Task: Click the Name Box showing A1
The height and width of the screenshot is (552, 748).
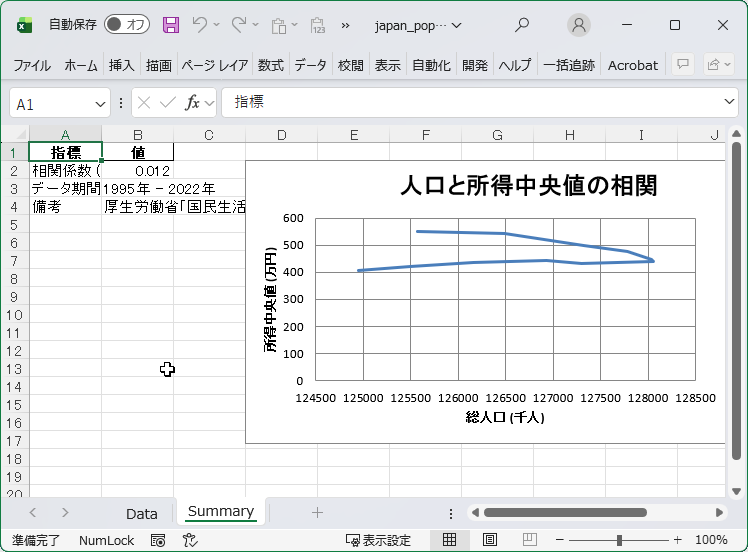Action: pyautogui.click(x=50, y=104)
